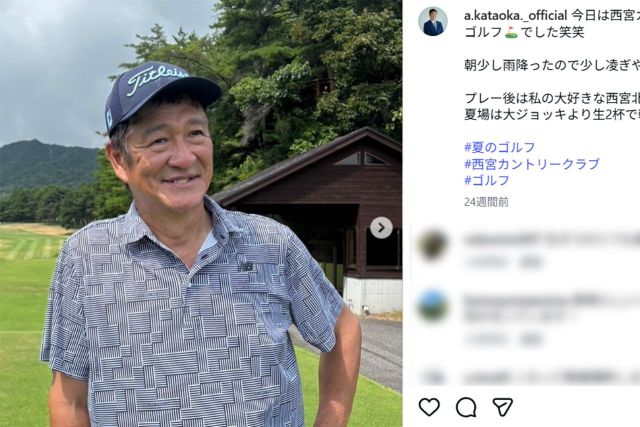The height and width of the screenshot is (427, 640).
Task: Click the first commenter's brown avatar
Action: (433, 245)
